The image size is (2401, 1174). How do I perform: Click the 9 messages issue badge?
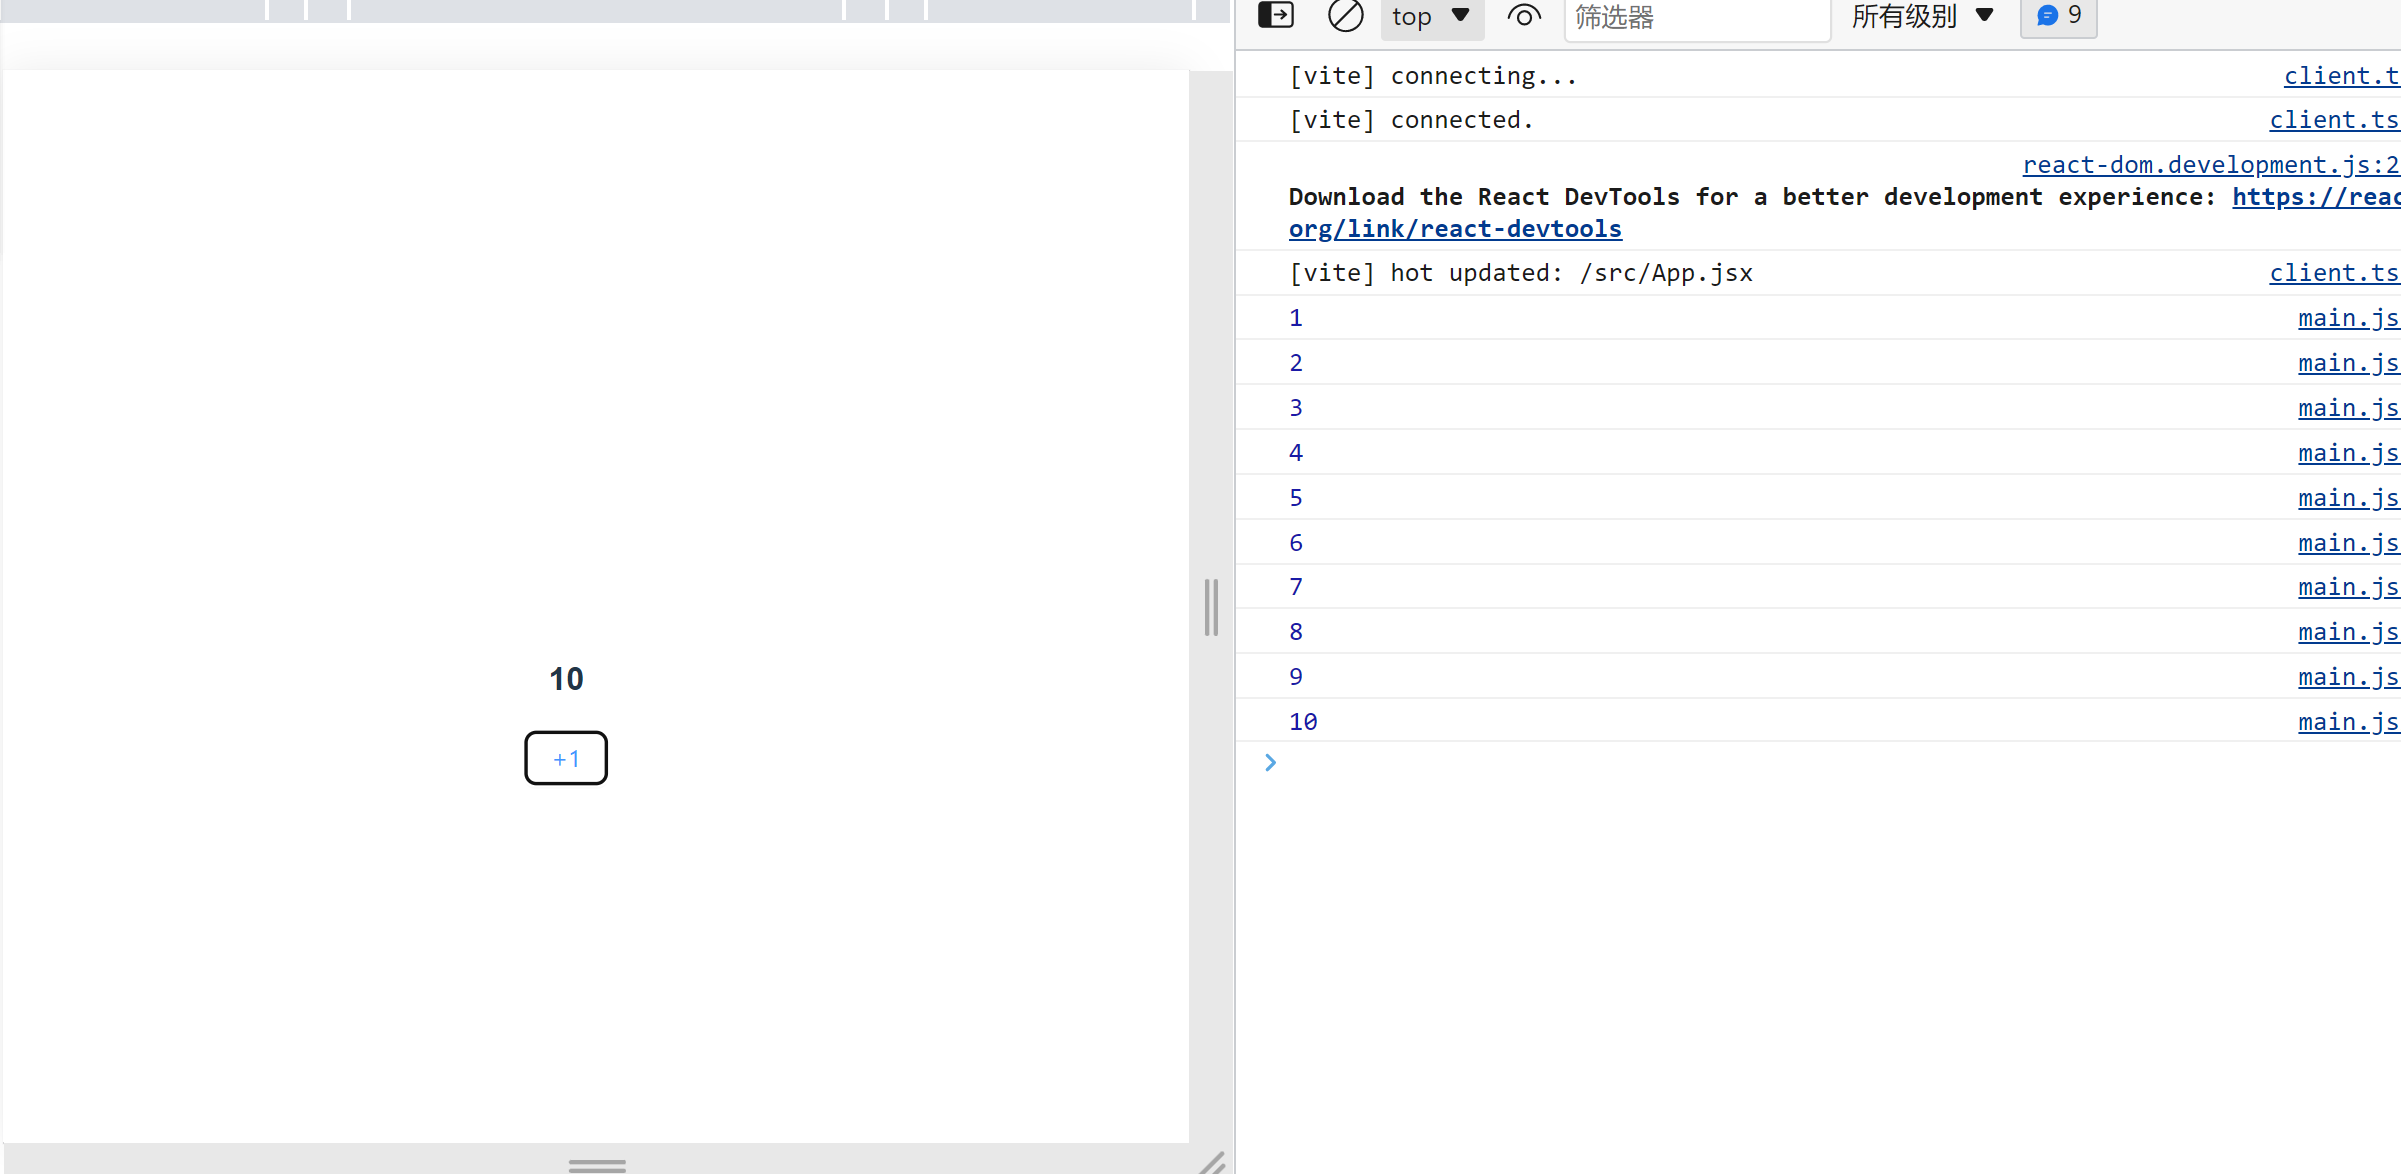tap(2059, 17)
